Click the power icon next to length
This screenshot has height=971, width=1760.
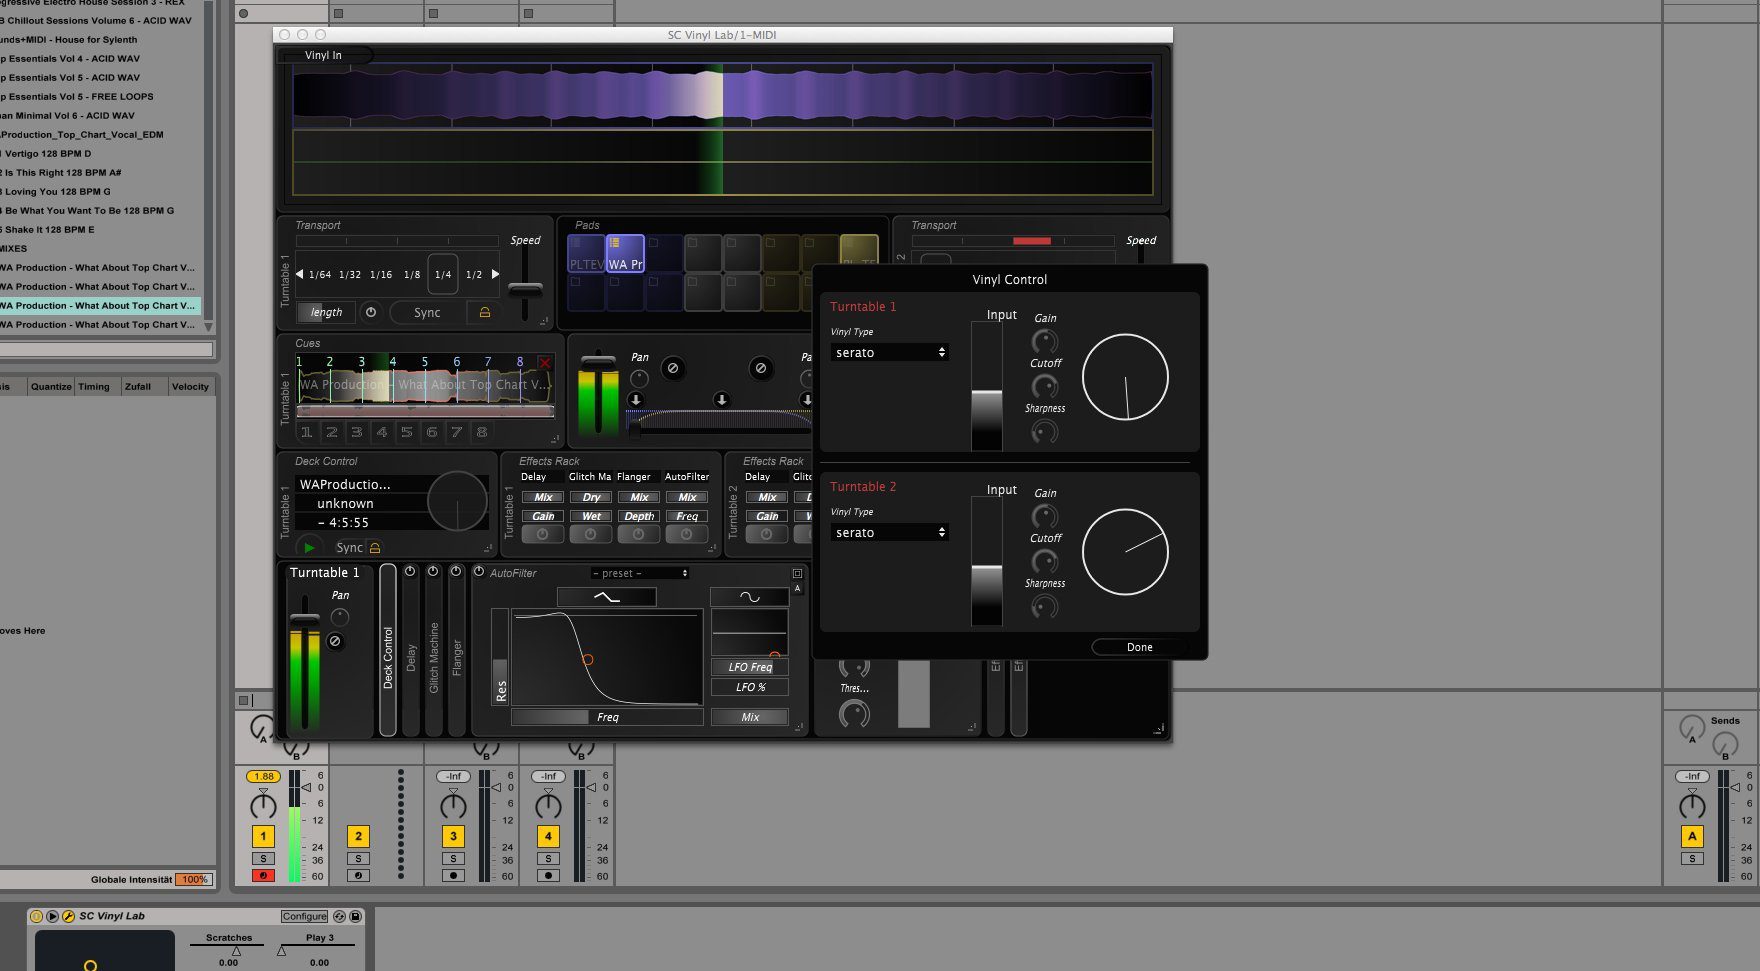(x=371, y=312)
